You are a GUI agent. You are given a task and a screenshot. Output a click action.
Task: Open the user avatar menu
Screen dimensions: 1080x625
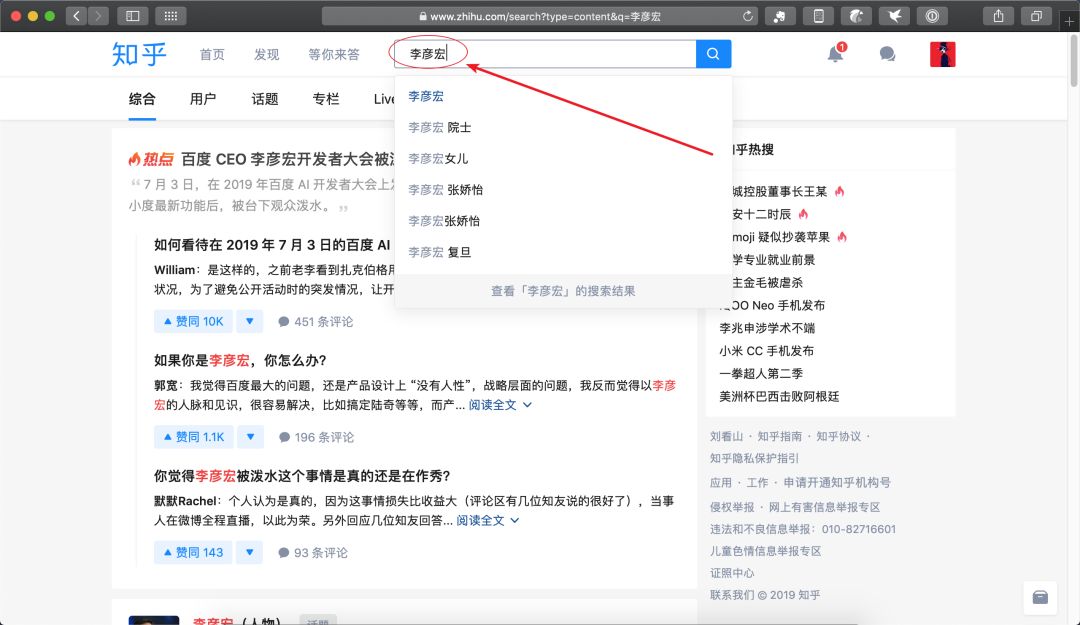point(942,54)
